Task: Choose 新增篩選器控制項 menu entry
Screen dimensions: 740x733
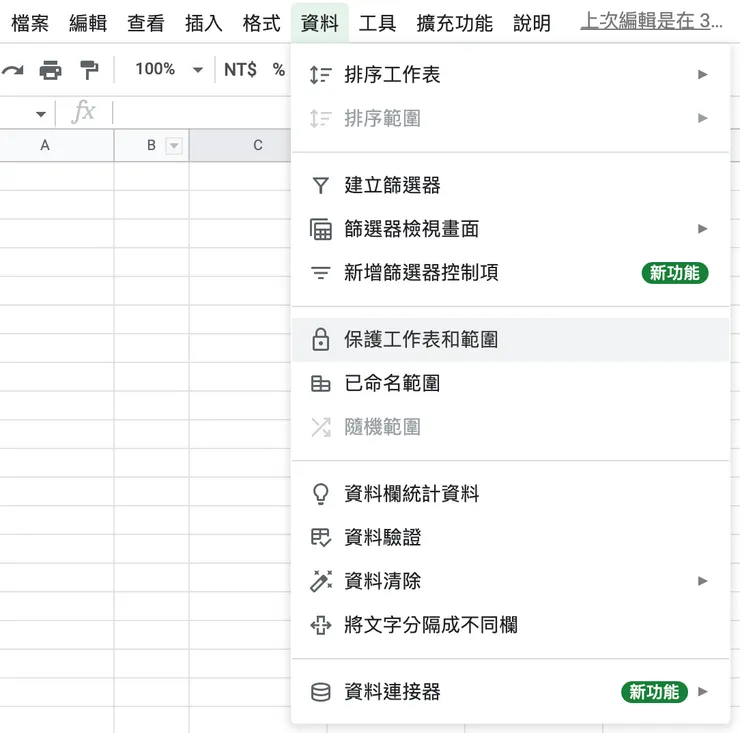Action: (x=510, y=272)
